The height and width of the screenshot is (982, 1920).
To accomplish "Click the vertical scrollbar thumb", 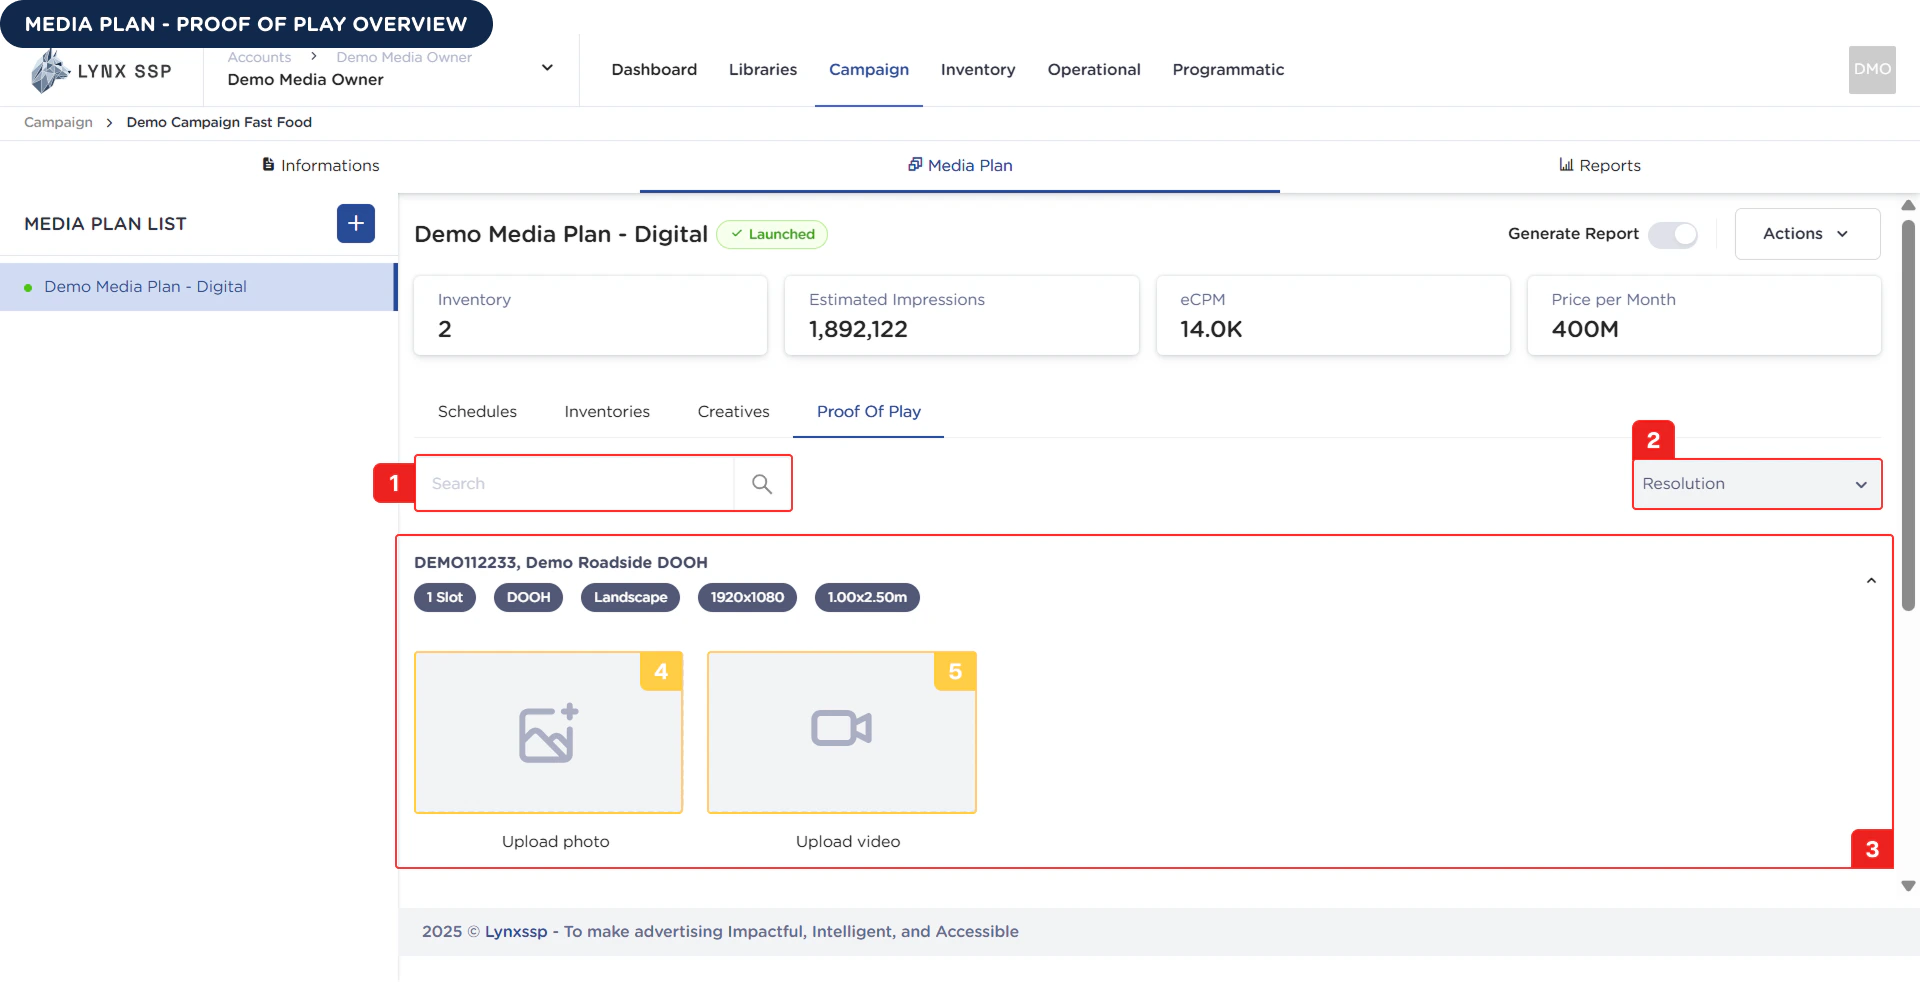I will (x=1908, y=415).
